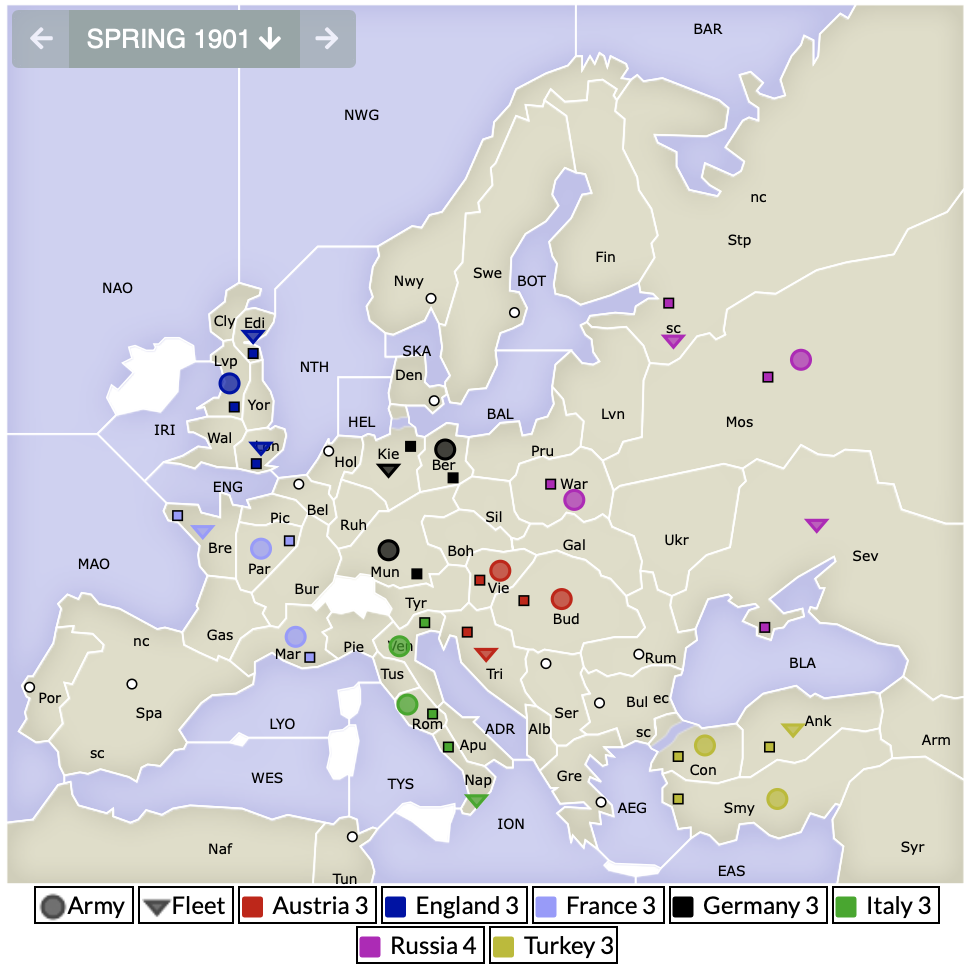This screenshot has height=968, width=972.
Task: Select the Russian army in Moscow
Action: tap(801, 359)
